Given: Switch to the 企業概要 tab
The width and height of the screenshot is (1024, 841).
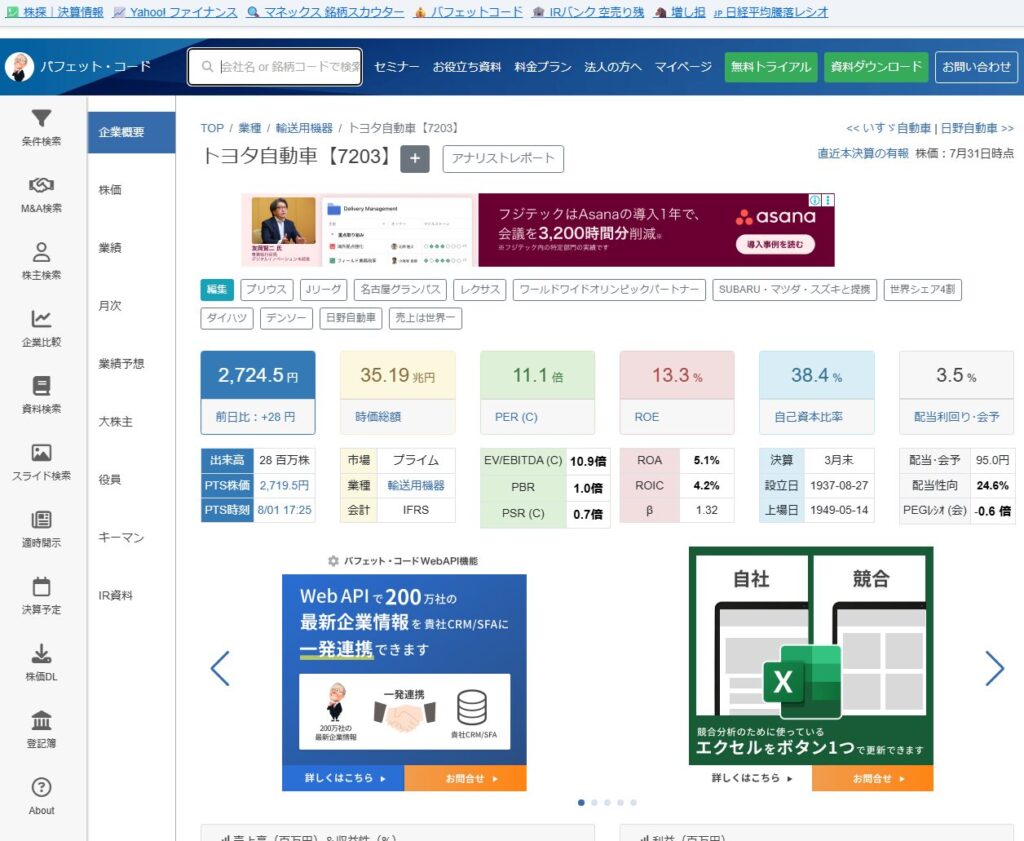Looking at the screenshot, I should coord(131,133).
